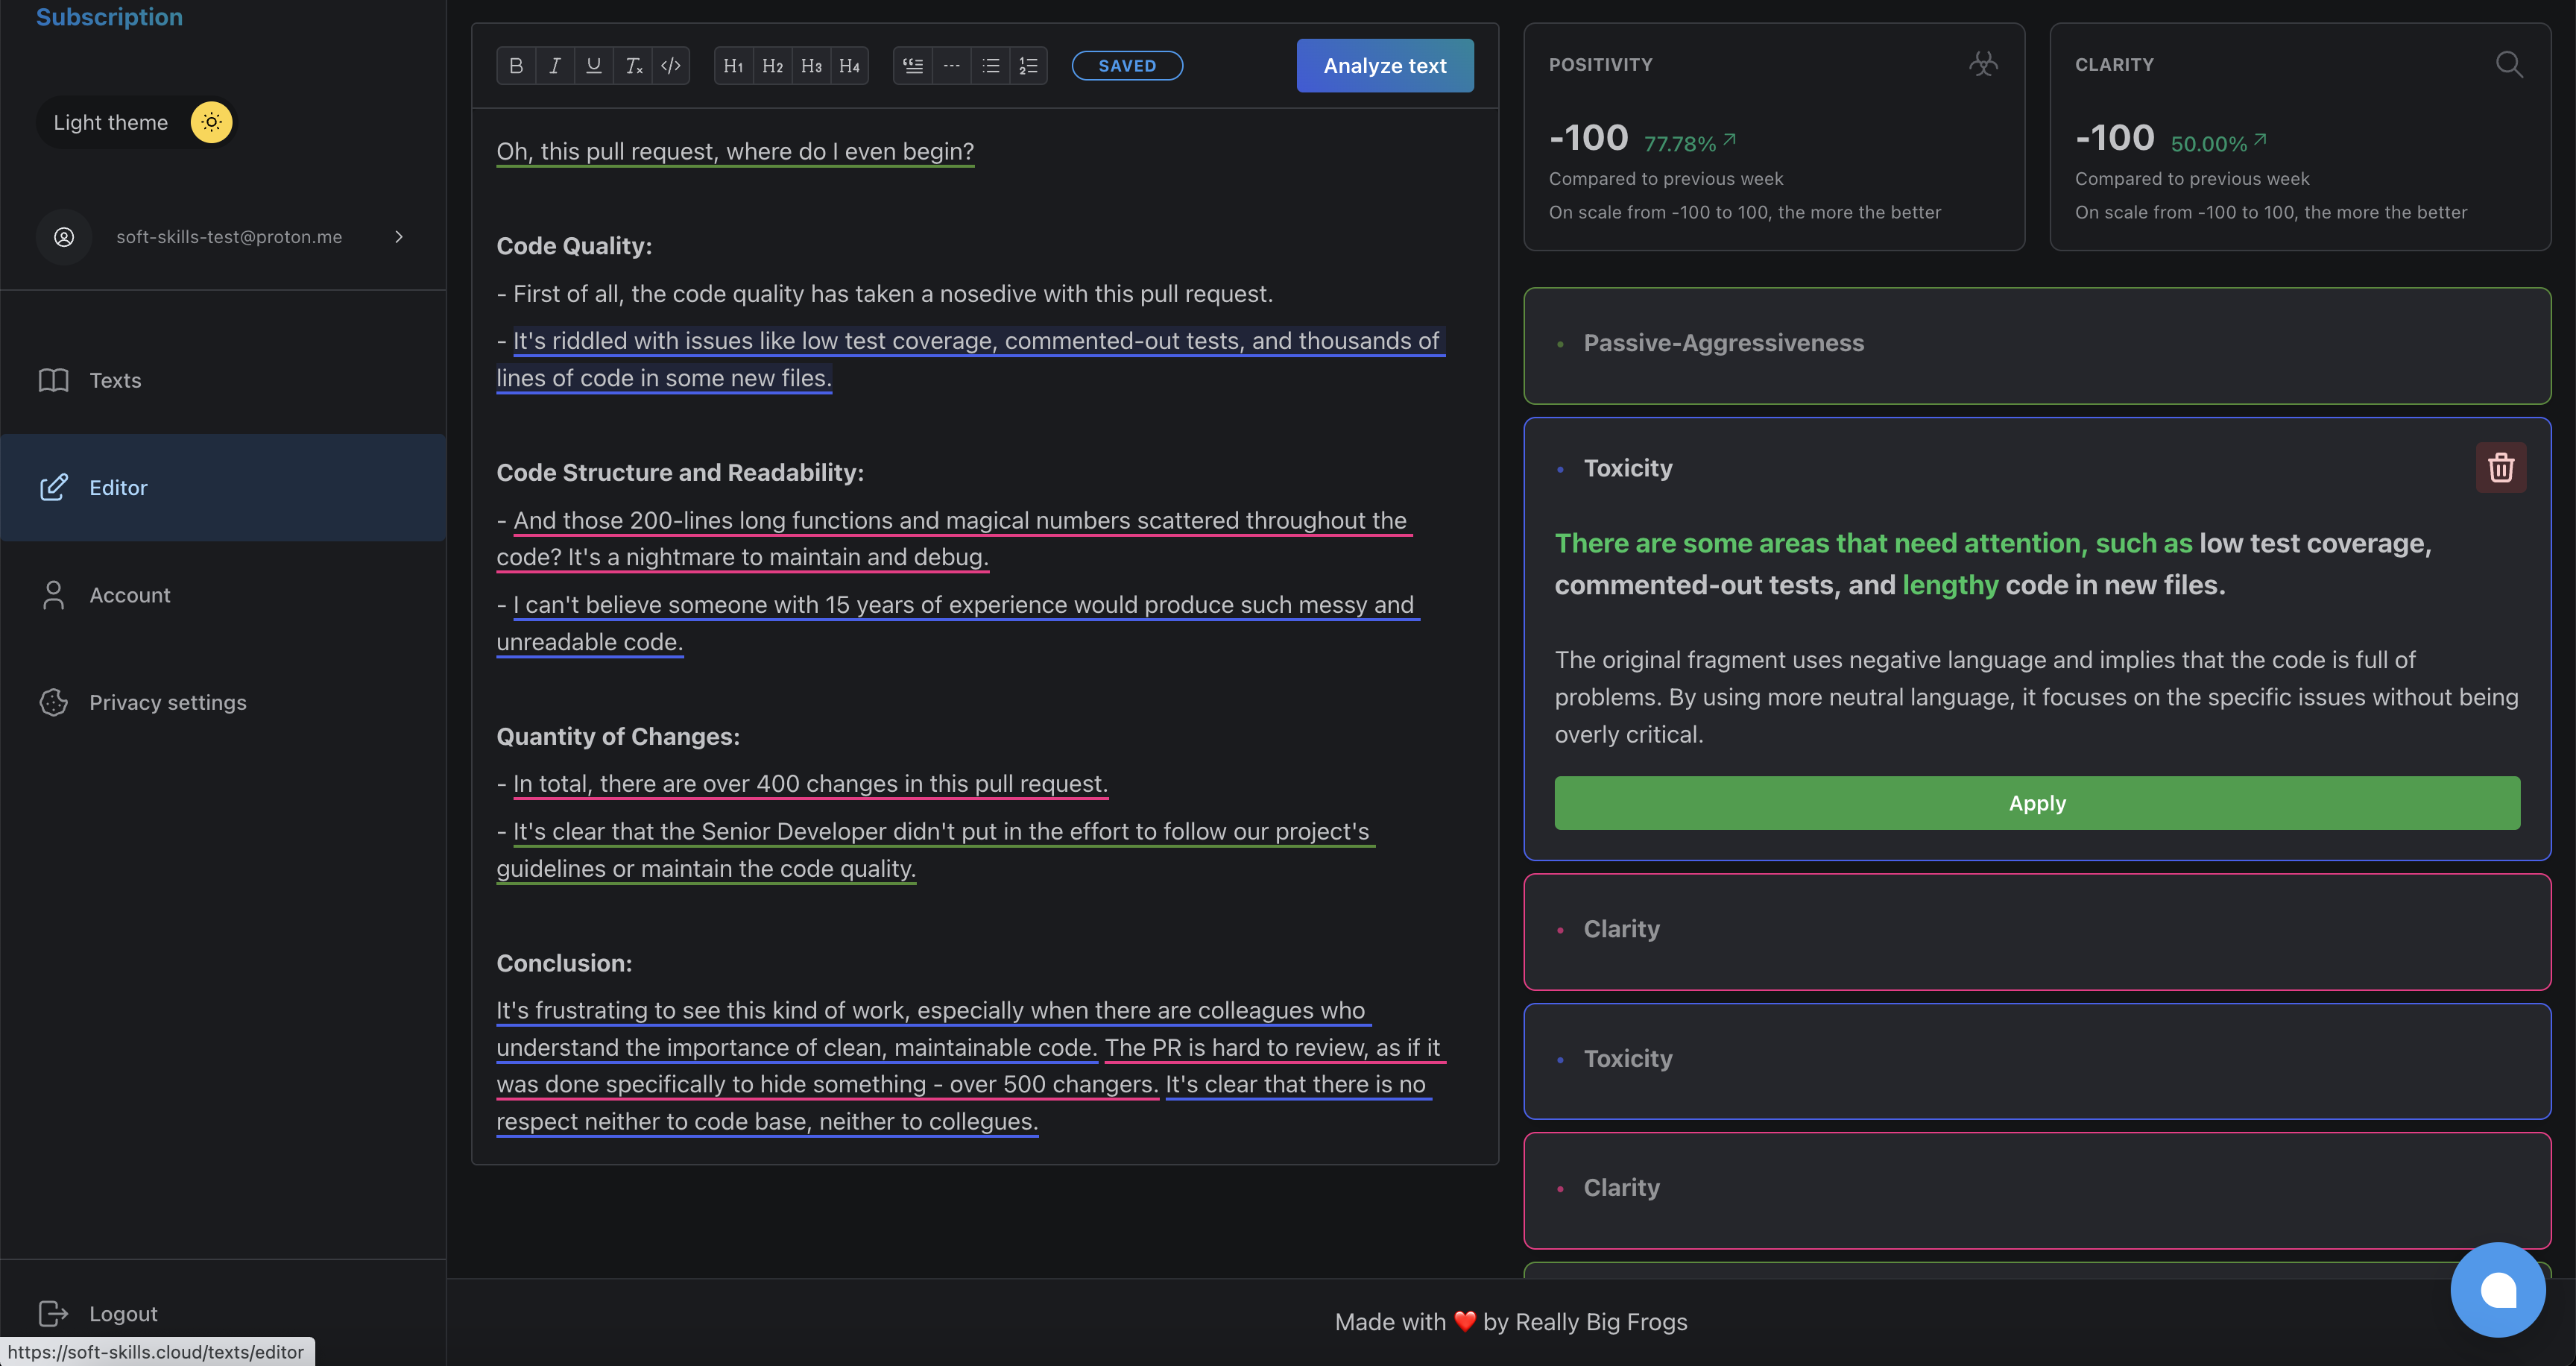
Task: Click the highlighted 'It's riddled with issues' sentence
Action: pyautogui.click(x=970, y=359)
